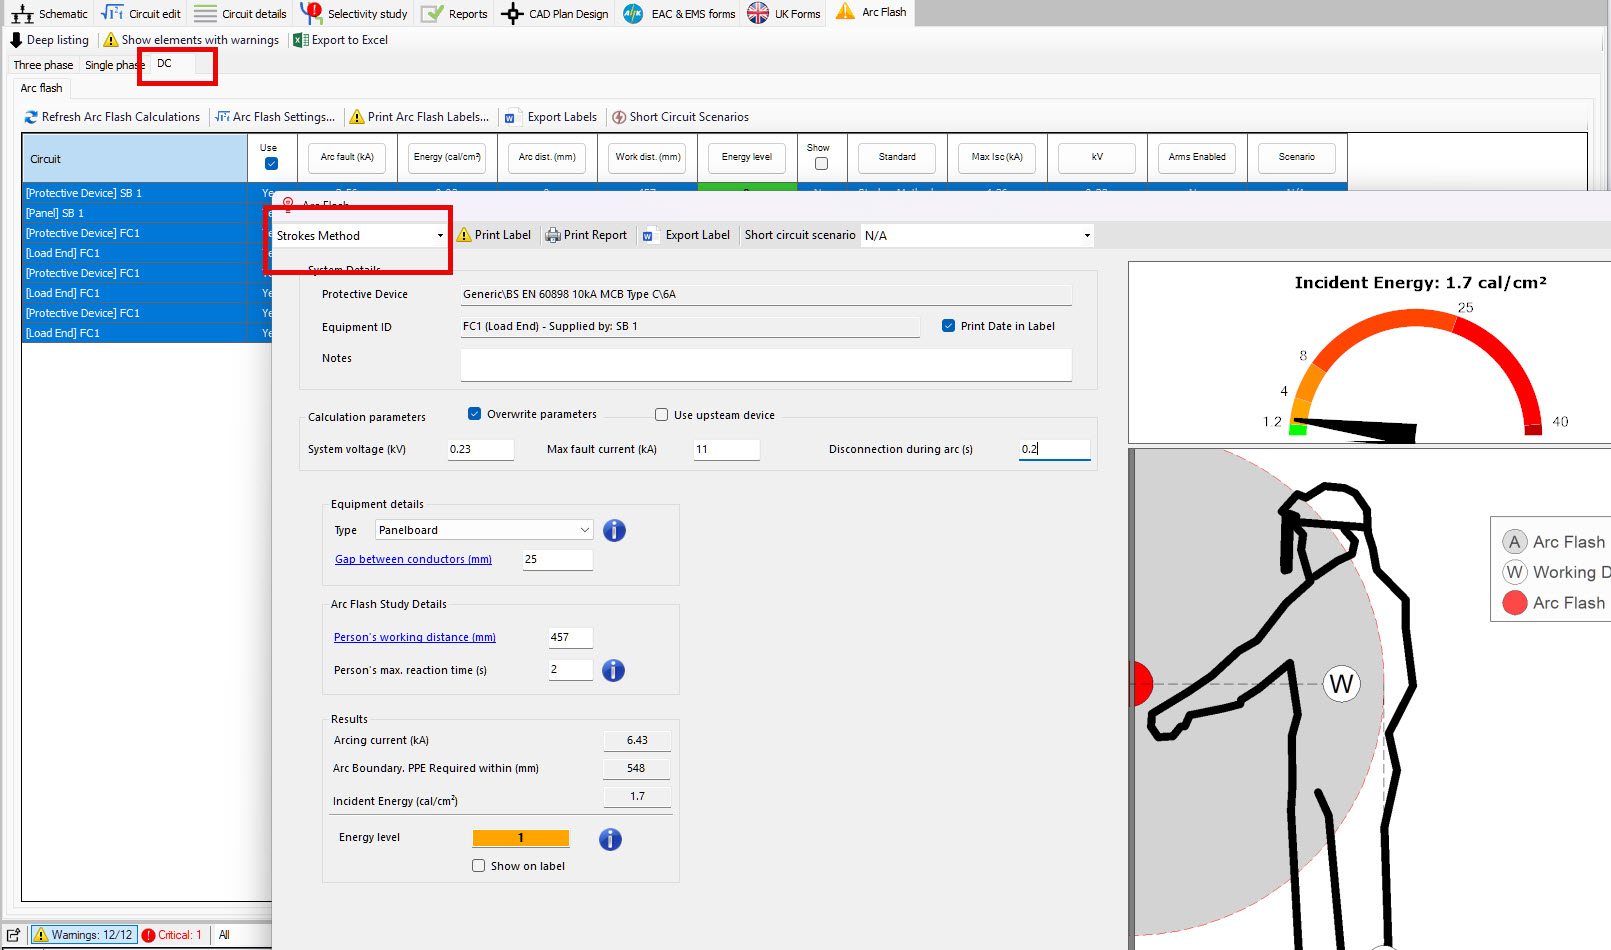Screen dimensions: 1611x950
Task: Open the Short circuit scenario N/A dropdown
Action: click(x=976, y=236)
